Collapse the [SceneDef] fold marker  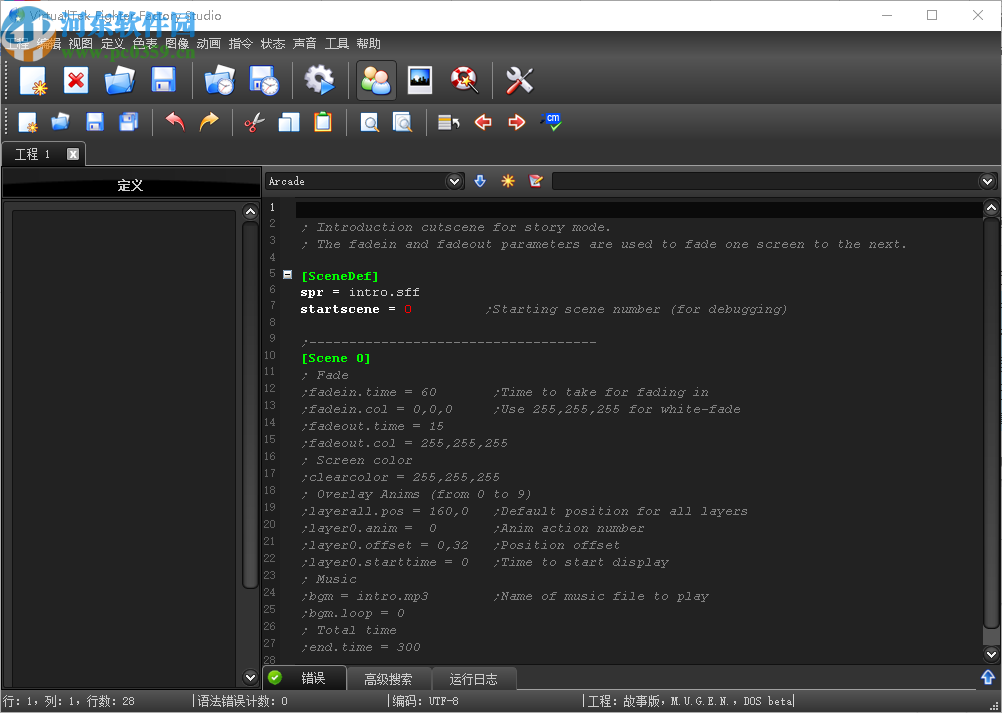(288, 274)
